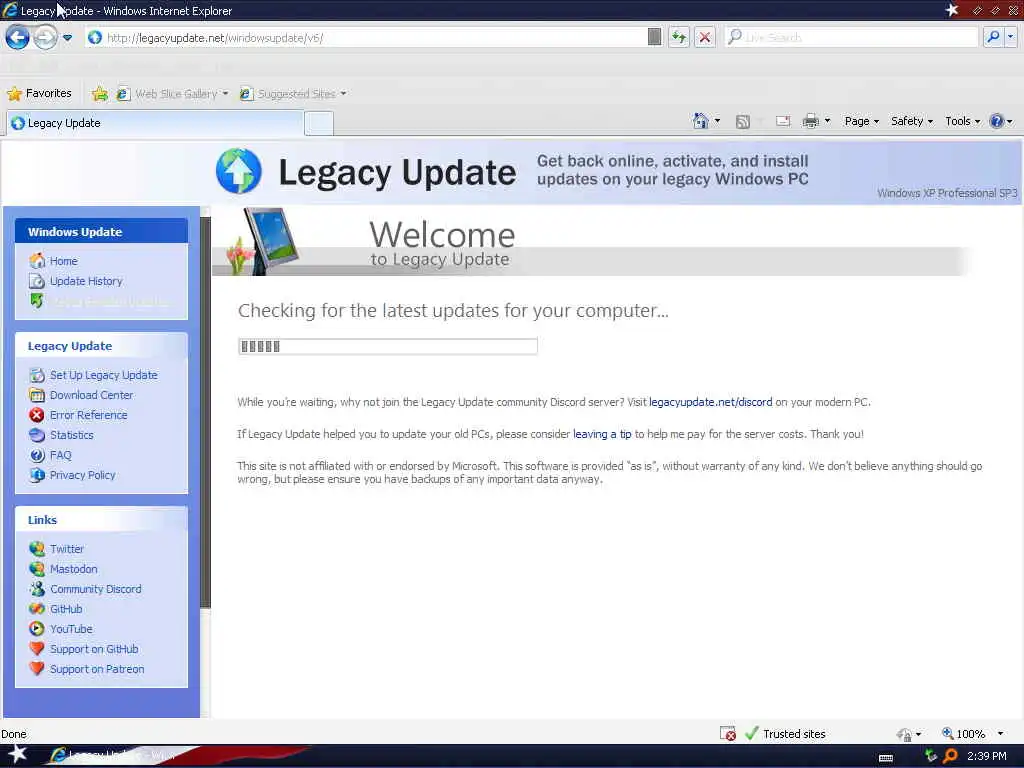This screenshot has width=1024, height=768.
Task: Click the 100% zoom level button
Action: (x=963, y=733)
